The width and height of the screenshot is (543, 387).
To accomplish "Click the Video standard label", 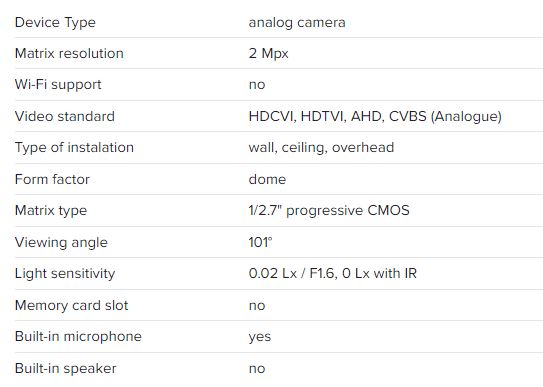I will click(65, 116).
